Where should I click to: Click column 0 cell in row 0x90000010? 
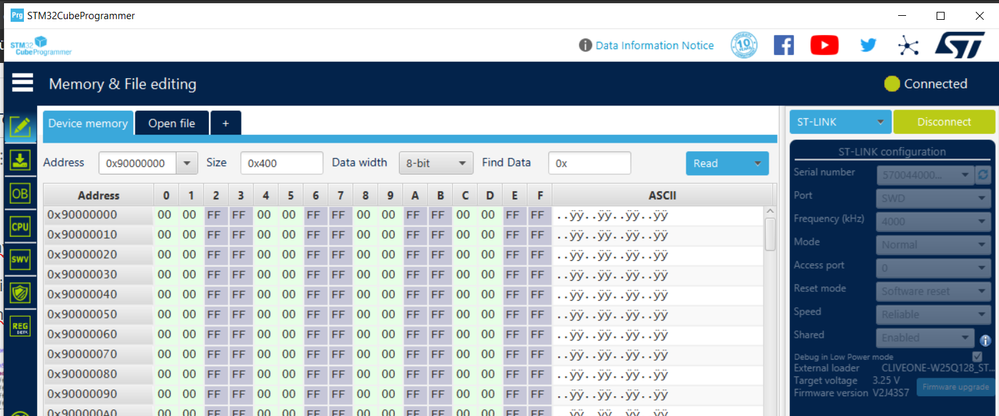165,235
